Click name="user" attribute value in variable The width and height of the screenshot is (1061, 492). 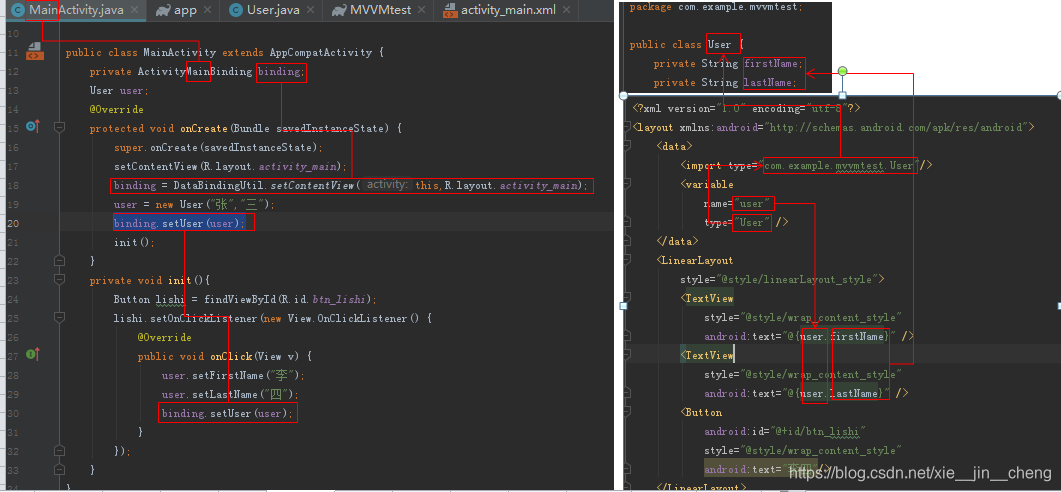pos(751,203)
